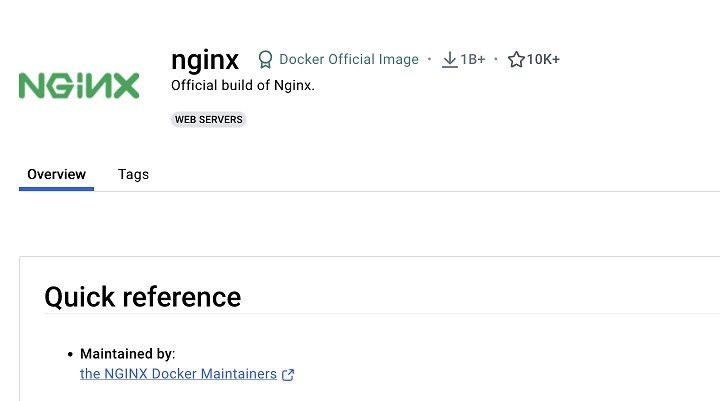Click the nginx repository title
The height and width of the screenshot is (401, 720).
205,58
